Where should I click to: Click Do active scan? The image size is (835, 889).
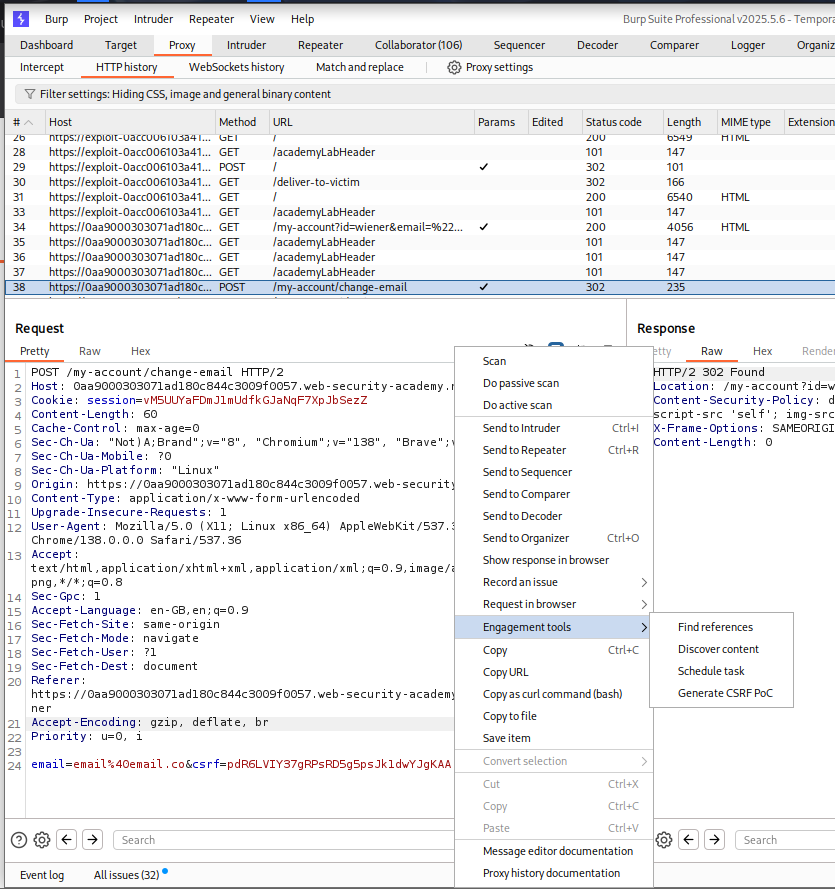pyautogui.click(x=554, y=405)
